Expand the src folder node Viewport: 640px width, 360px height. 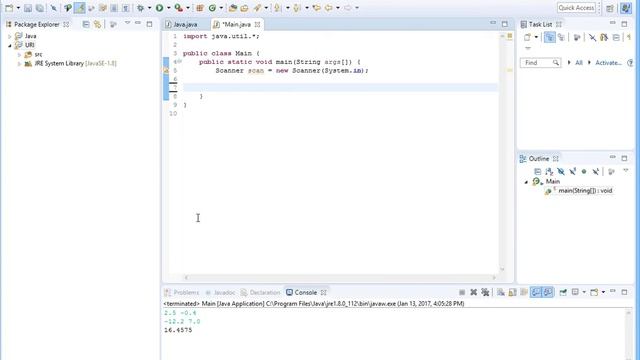click(19, 54)
